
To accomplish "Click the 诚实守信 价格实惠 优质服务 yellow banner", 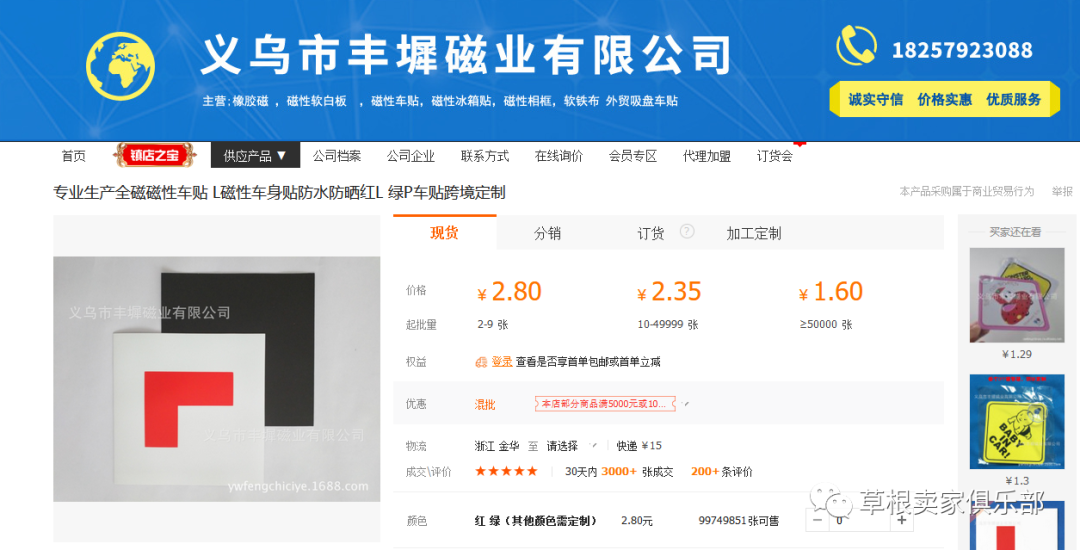I will [x=944, y=99].
